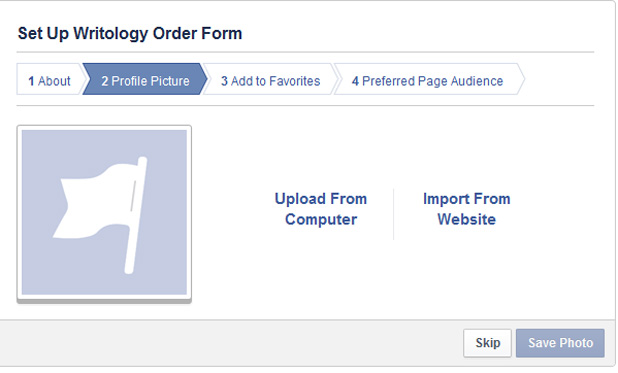Click the white flag icon in the placeholder

101,215
